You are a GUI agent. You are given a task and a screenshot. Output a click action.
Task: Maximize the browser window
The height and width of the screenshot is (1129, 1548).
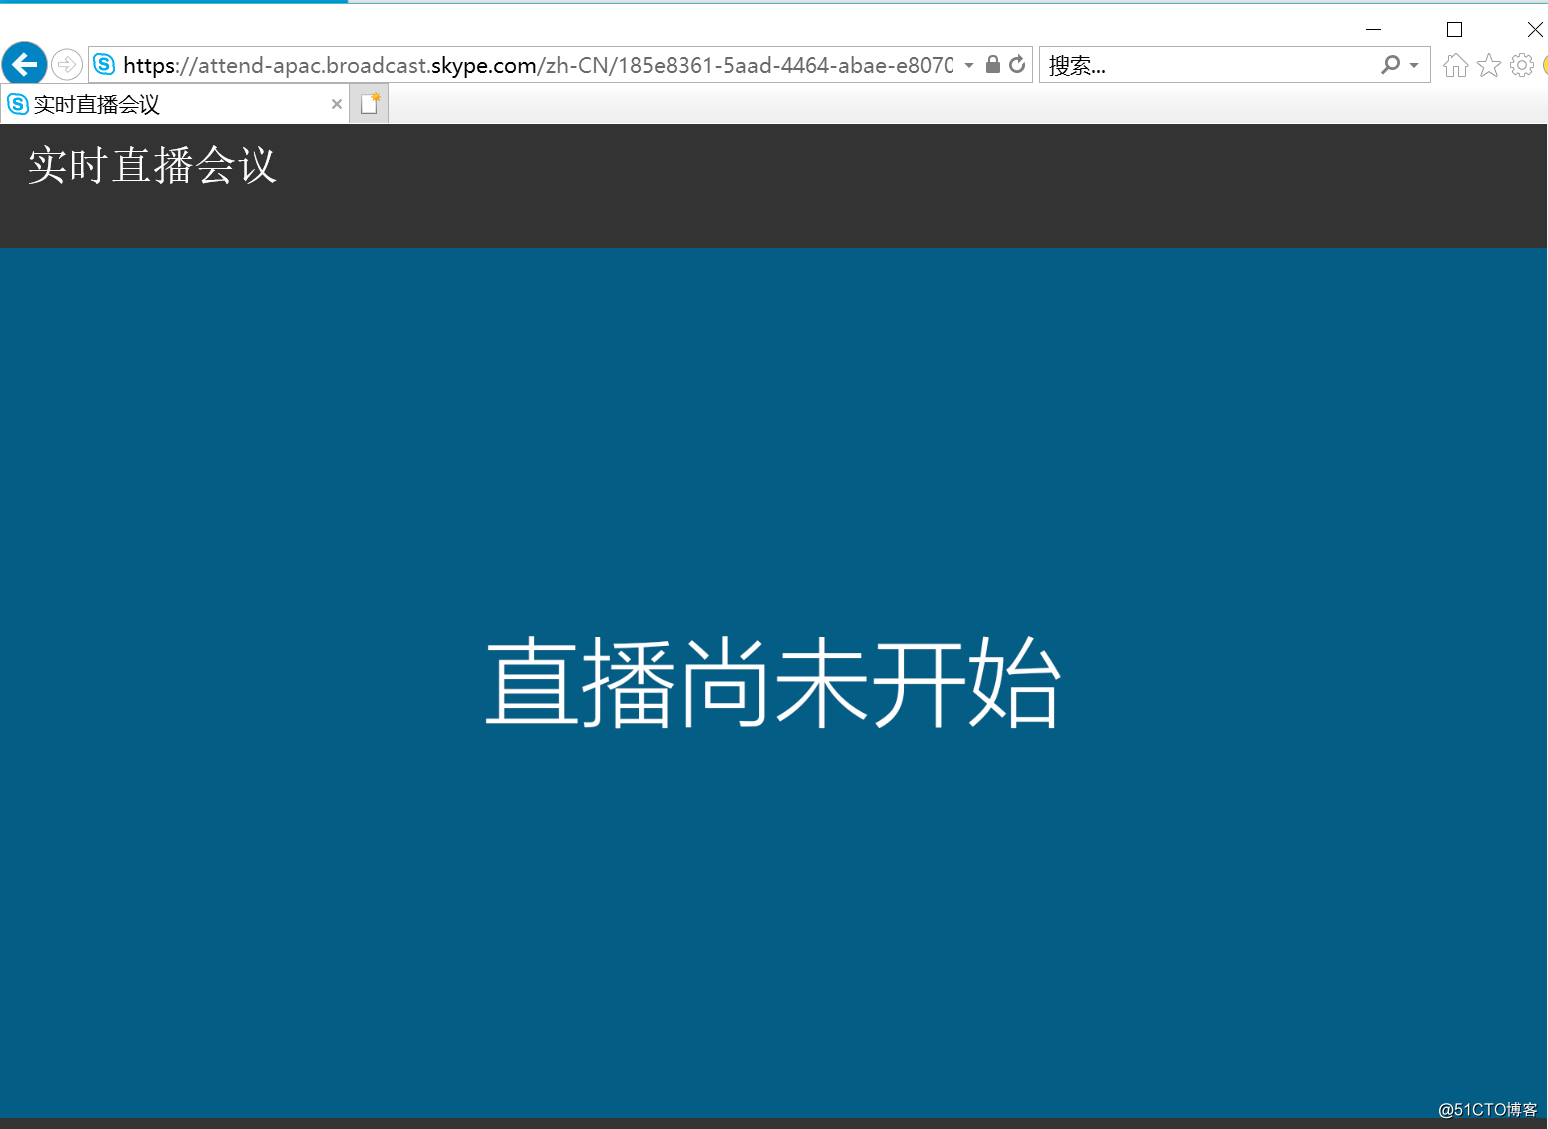click(1454, 29)
